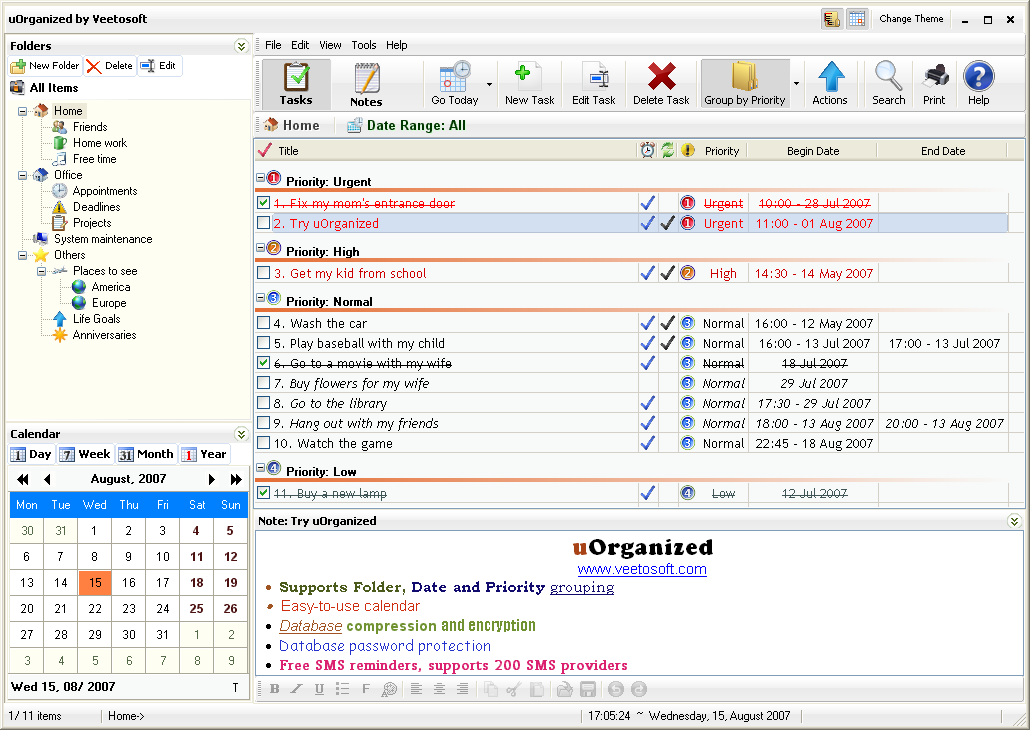Image resolution: width=1030 pixels, height=730 pixels.
Task: Delete the folder using red X button
Action: [x=110, y=66]
